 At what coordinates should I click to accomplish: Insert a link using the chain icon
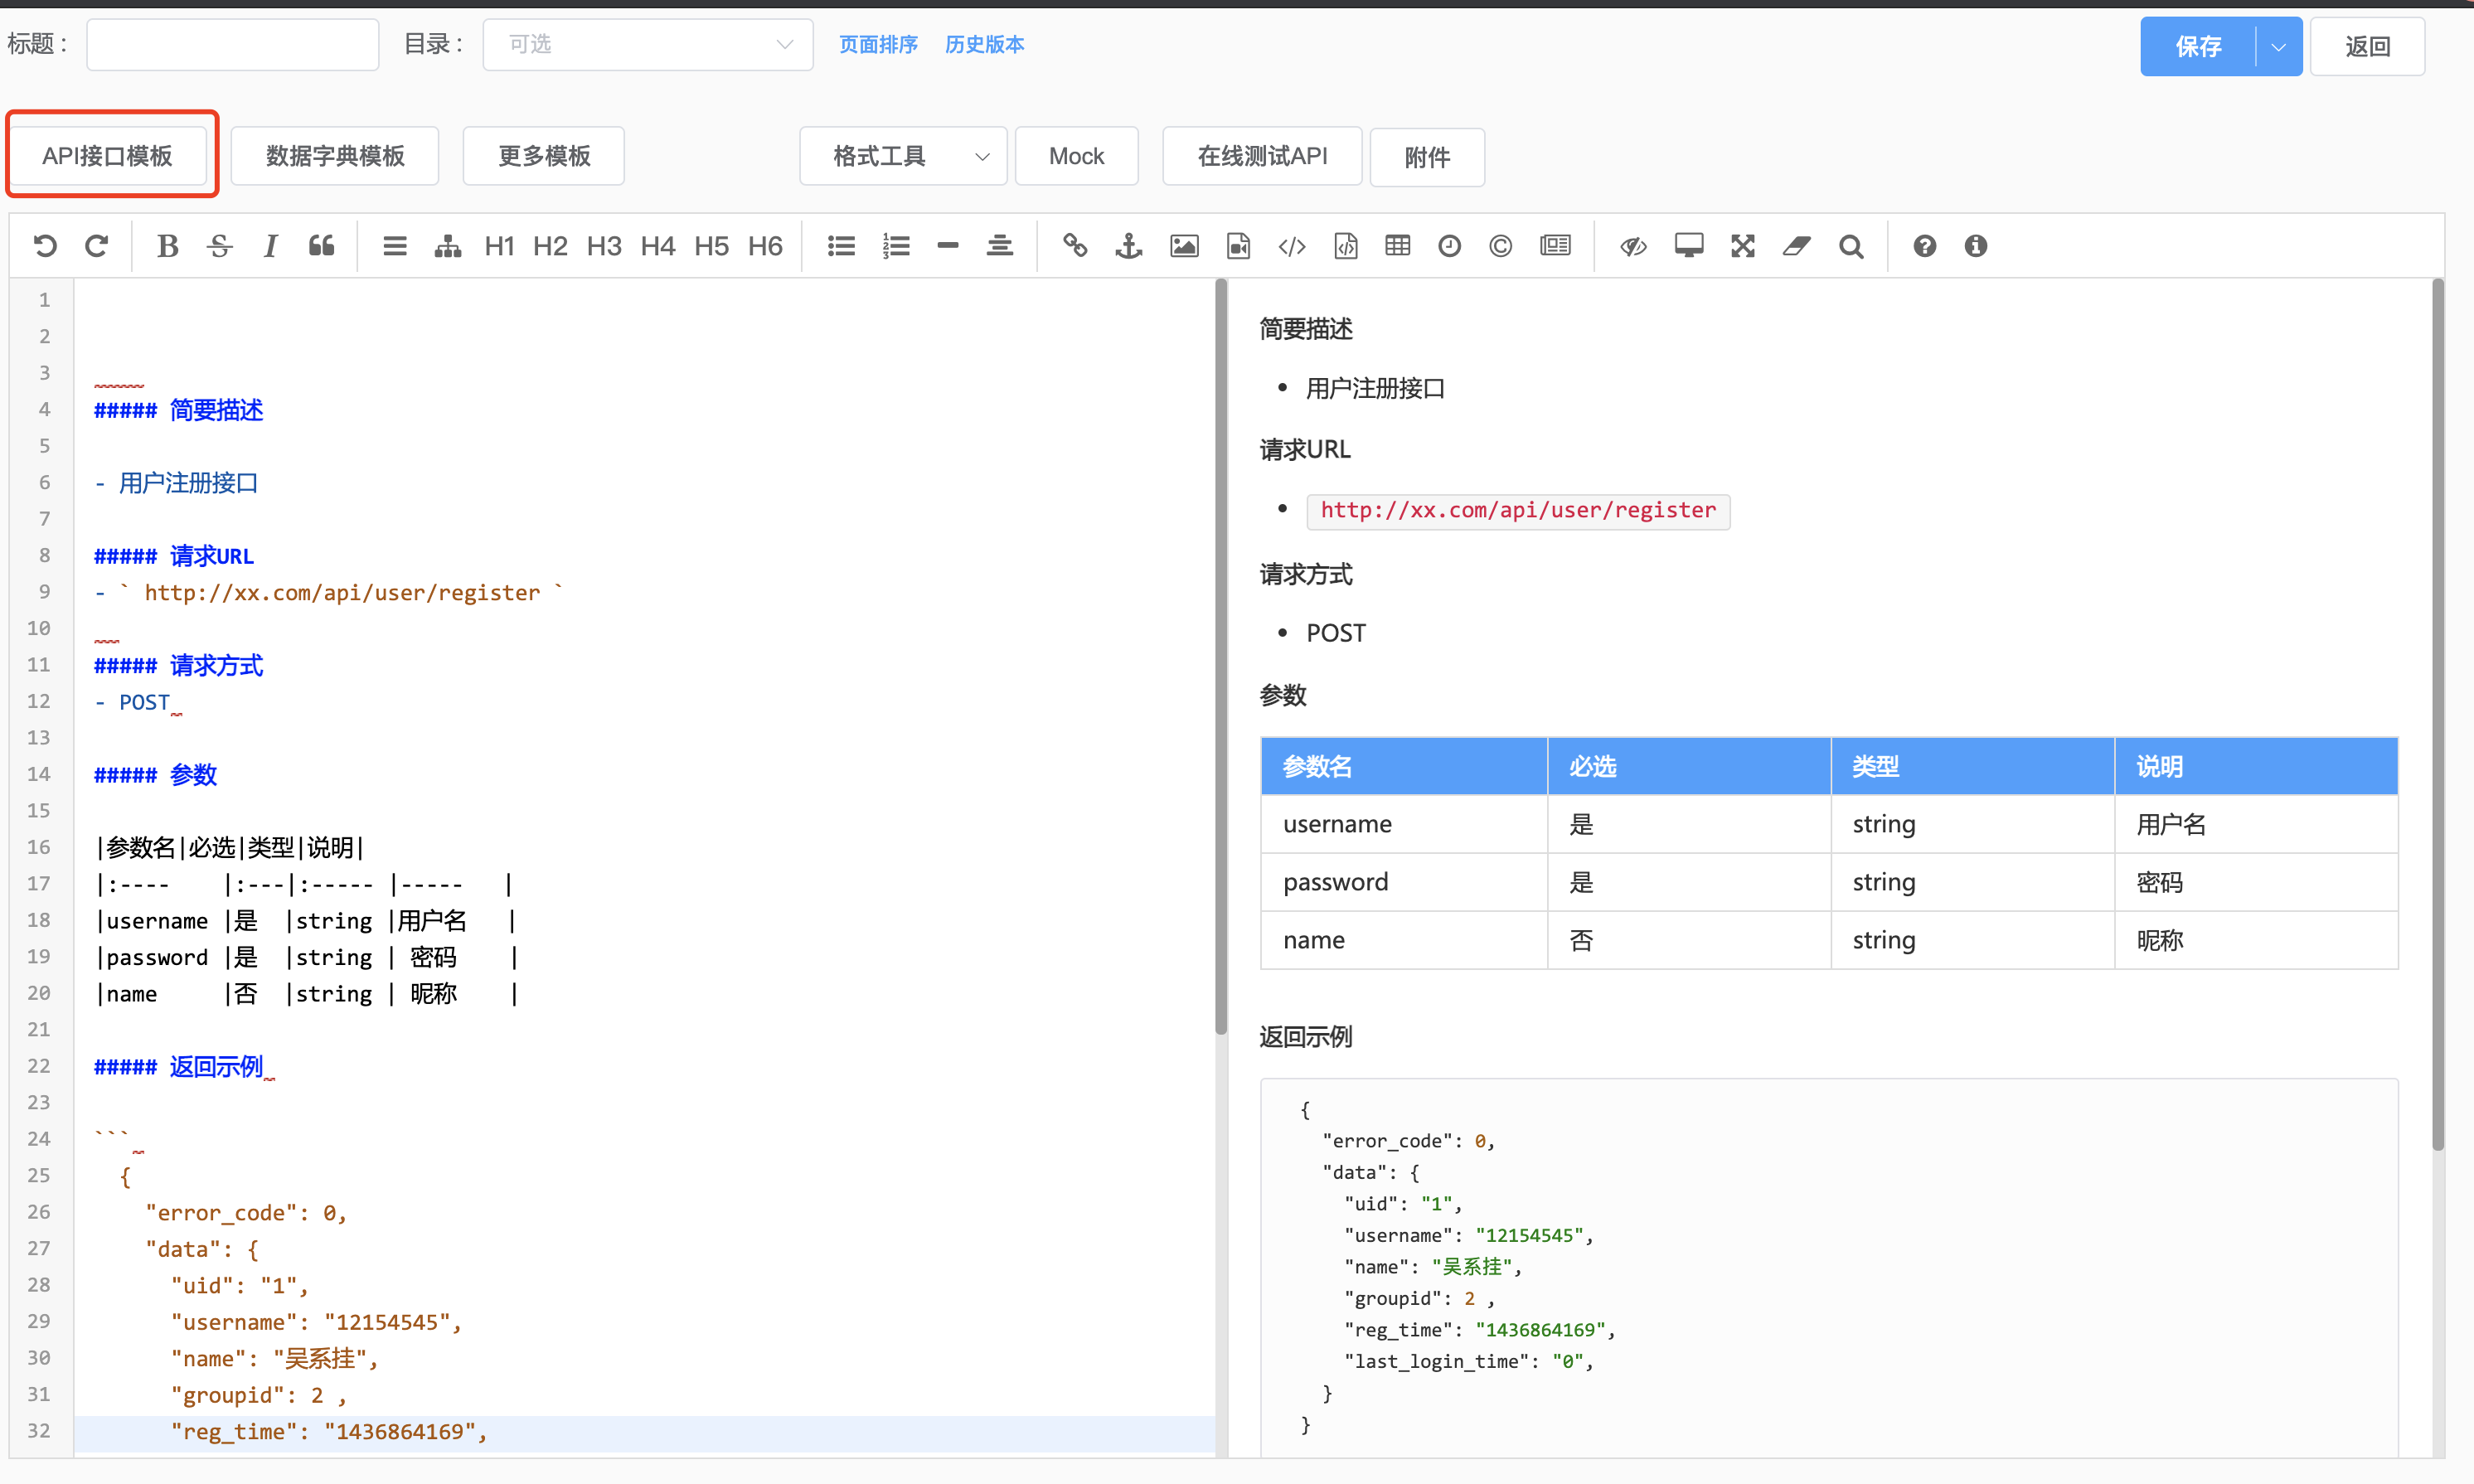1075,246
